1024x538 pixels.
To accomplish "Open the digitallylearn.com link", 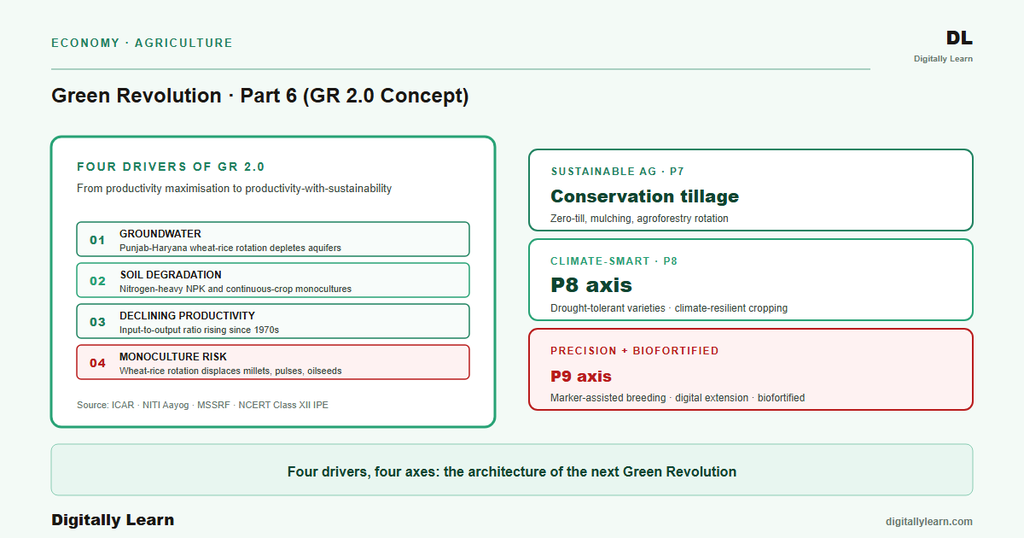I will coord(929,522).
